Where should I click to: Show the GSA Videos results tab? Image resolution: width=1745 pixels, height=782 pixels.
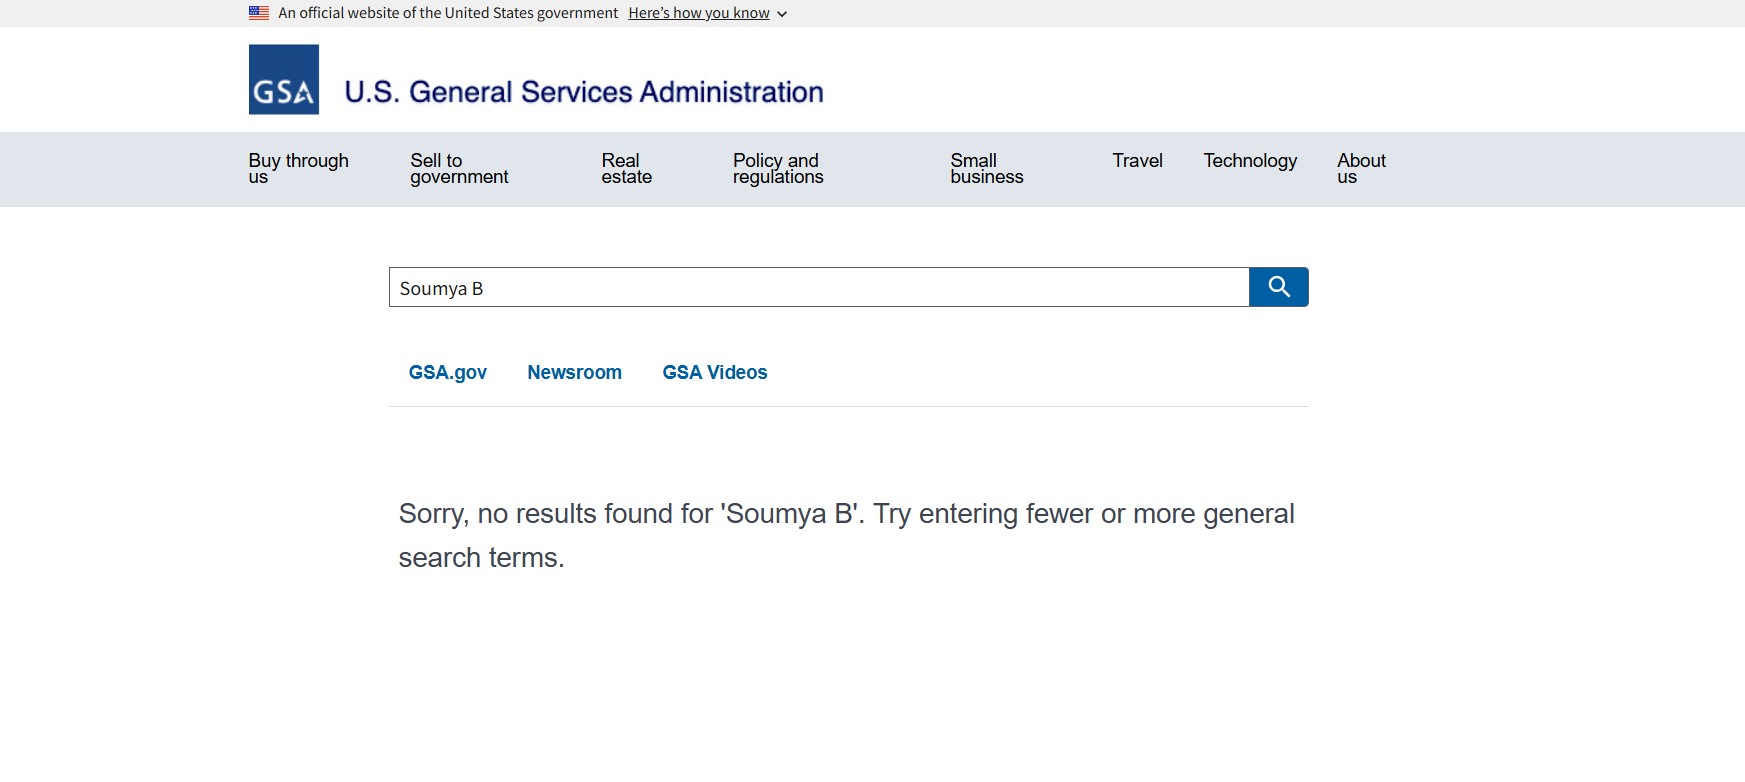(714, 372)
